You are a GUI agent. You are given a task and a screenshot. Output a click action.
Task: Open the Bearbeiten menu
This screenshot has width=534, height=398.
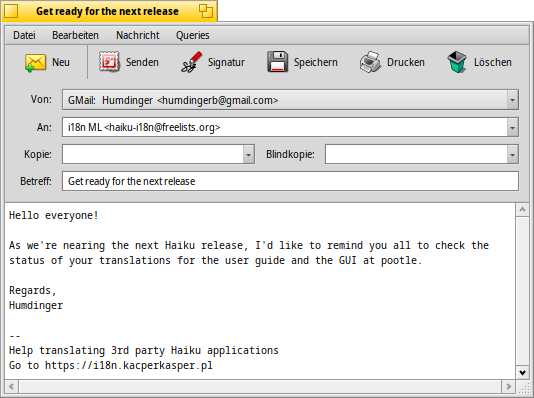[x=75, y=35]
